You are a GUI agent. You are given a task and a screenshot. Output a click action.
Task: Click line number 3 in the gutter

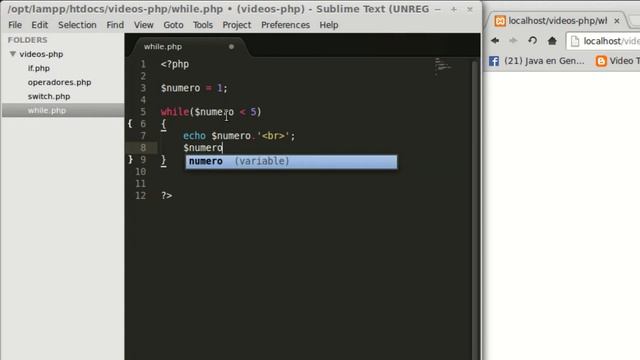[143, 88]
